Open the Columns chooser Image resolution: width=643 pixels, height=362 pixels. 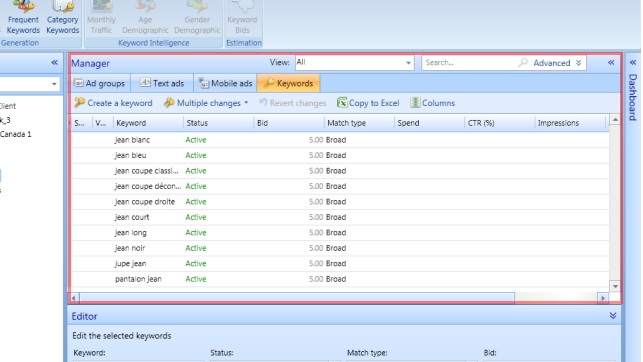coord(432,103)
